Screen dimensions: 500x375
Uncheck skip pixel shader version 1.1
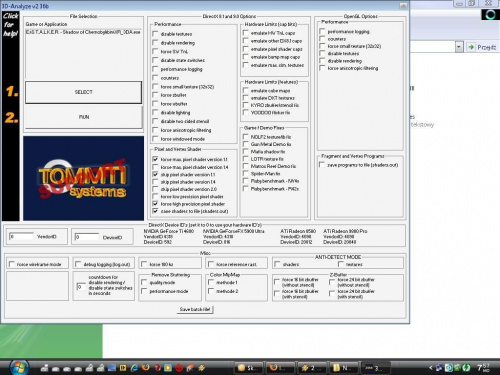155,174
